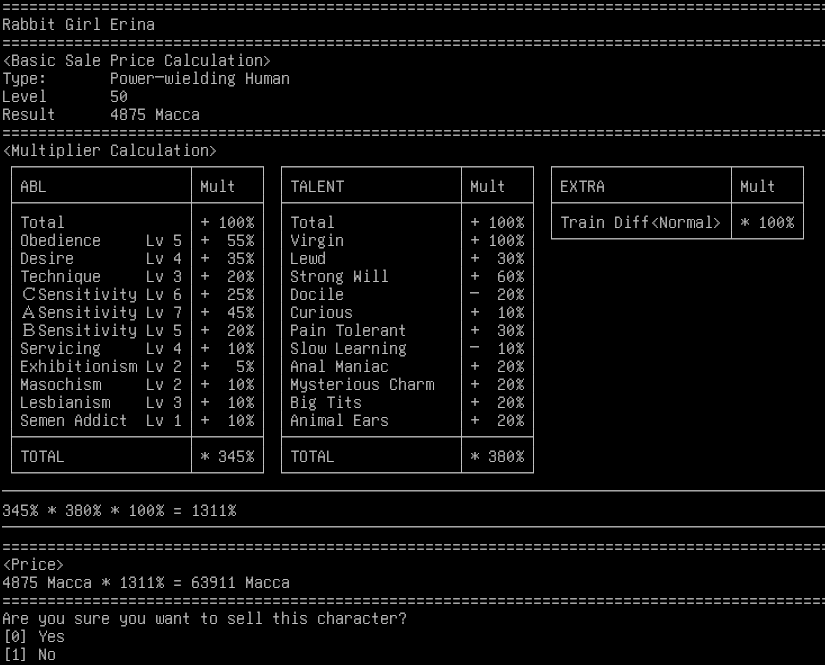Image resolution: width=825 pixels, height=665 pixels.
Task: Click the Mysterious Charm talent row
Action: click(407, 385)
